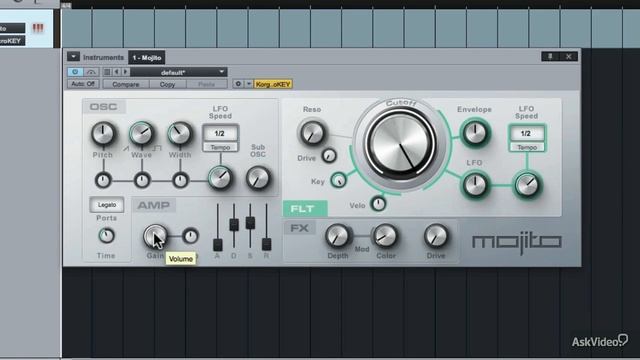Click the filter Envelope knob
The width and height of the screenshot is (640, 360).
tap(475, 133)
